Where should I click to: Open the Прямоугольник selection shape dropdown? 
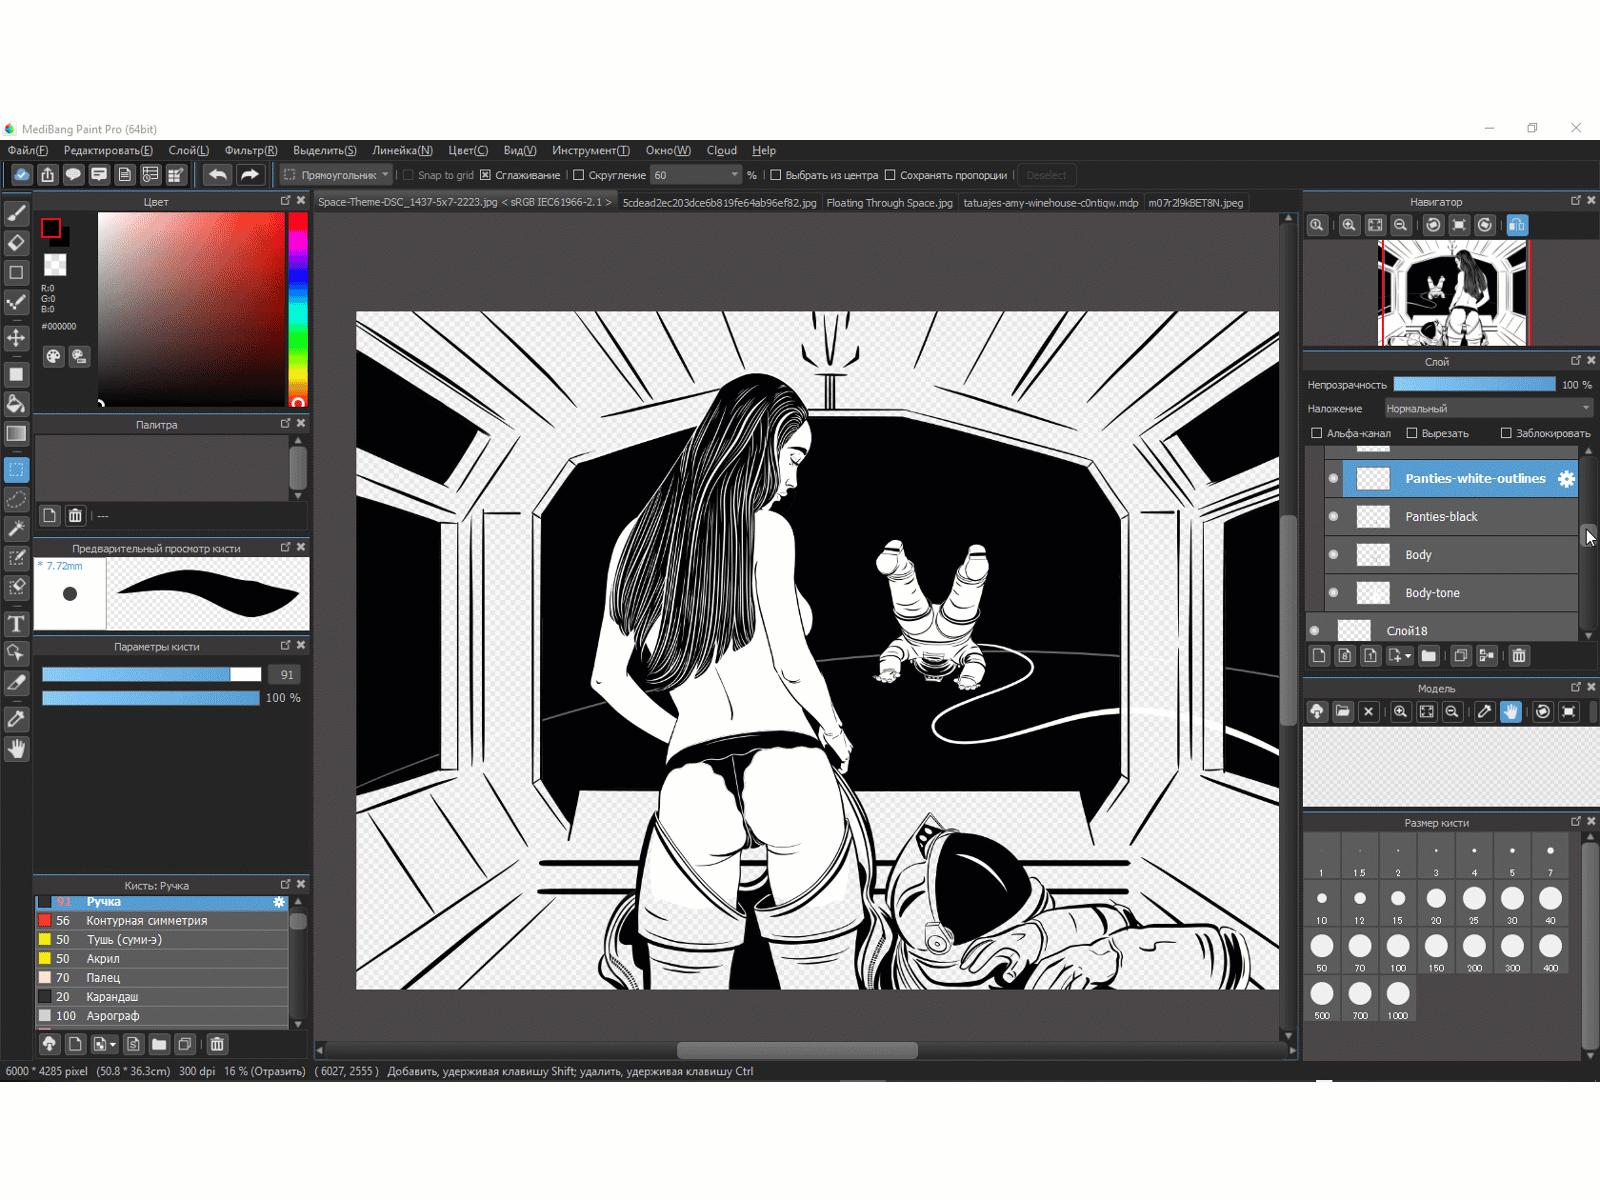point(336,175)
